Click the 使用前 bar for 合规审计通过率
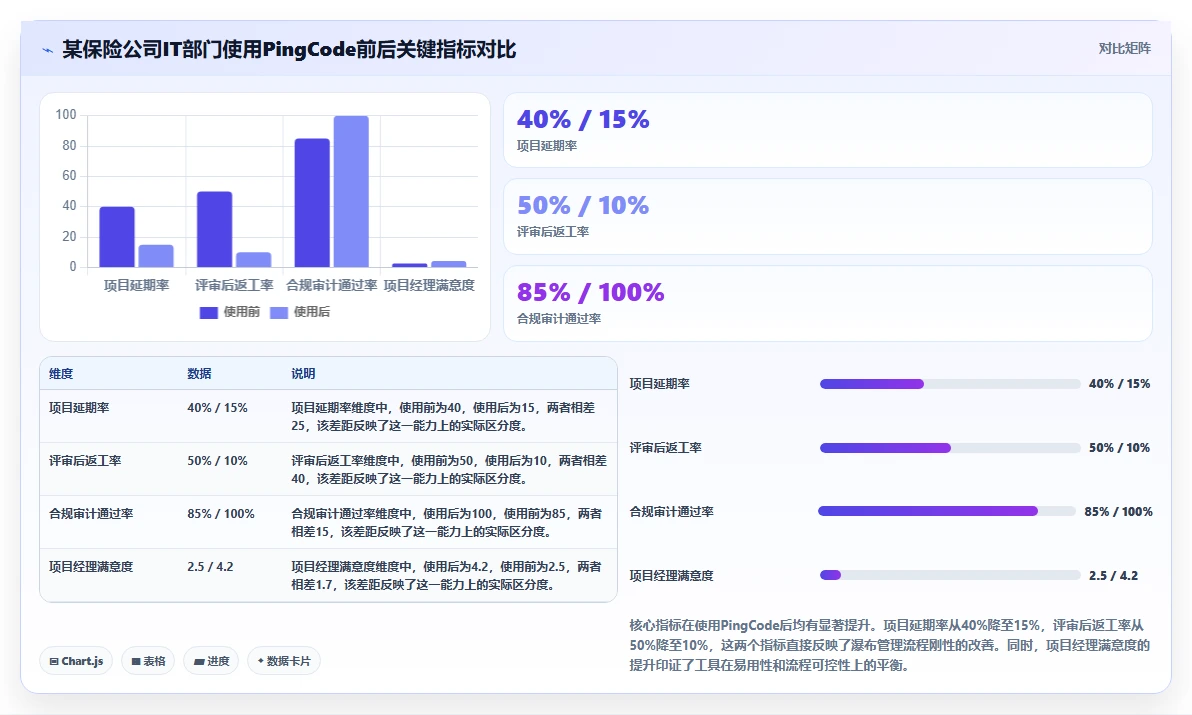 point(312,203)
